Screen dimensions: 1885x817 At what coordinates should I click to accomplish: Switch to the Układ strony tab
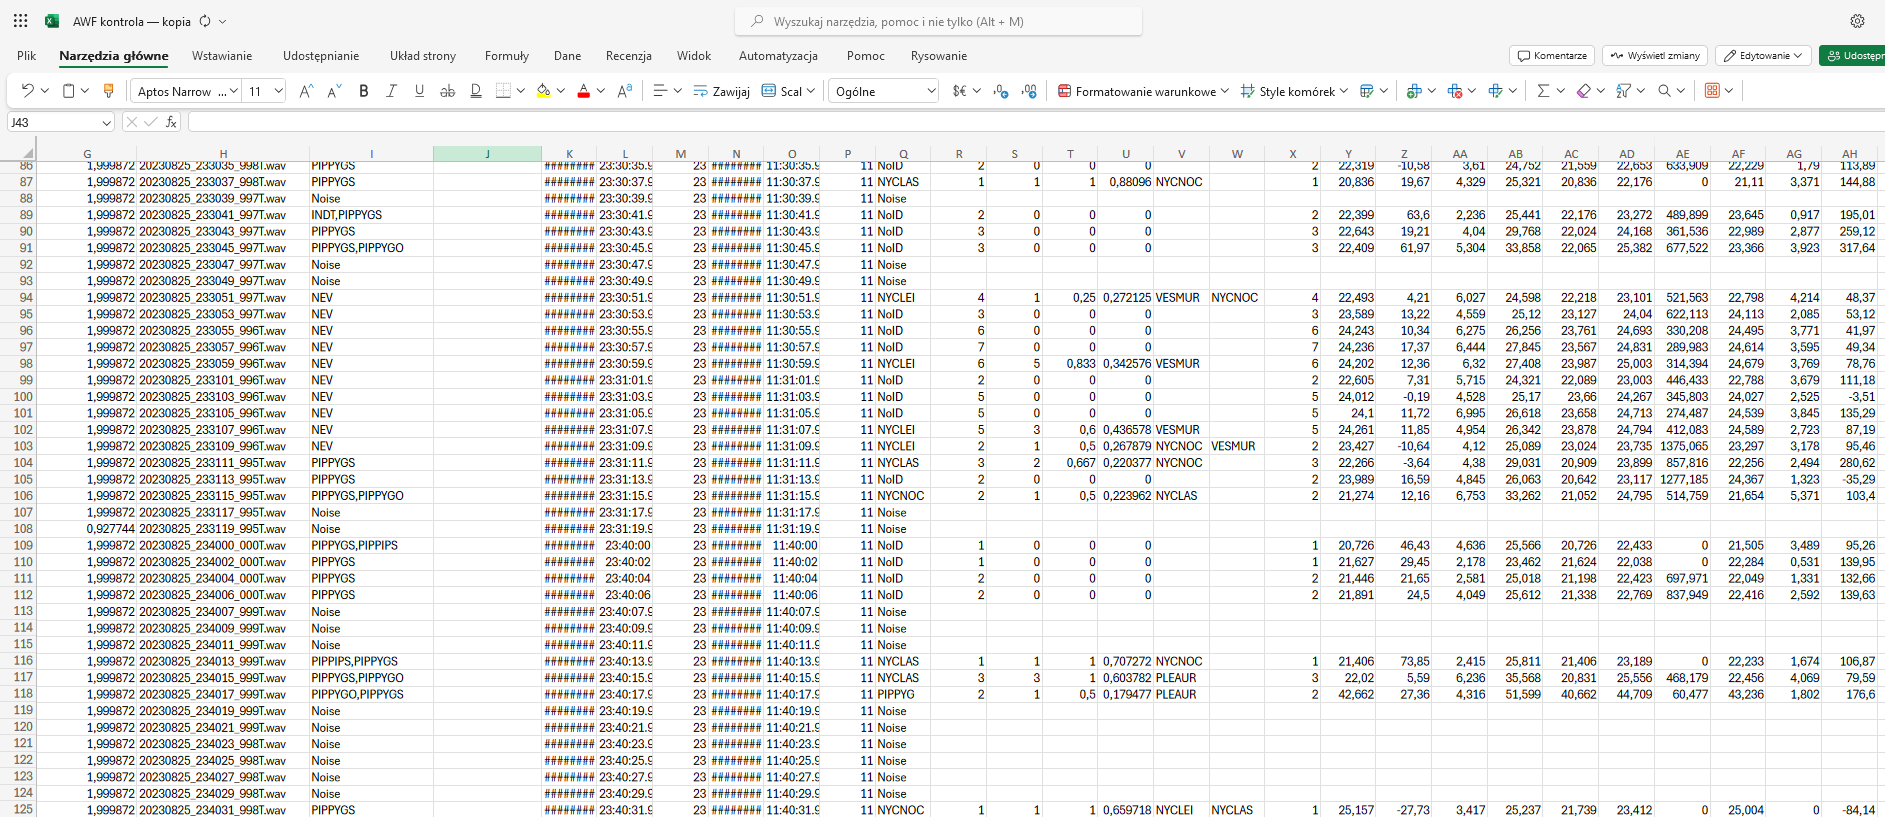tap(423, 56)
